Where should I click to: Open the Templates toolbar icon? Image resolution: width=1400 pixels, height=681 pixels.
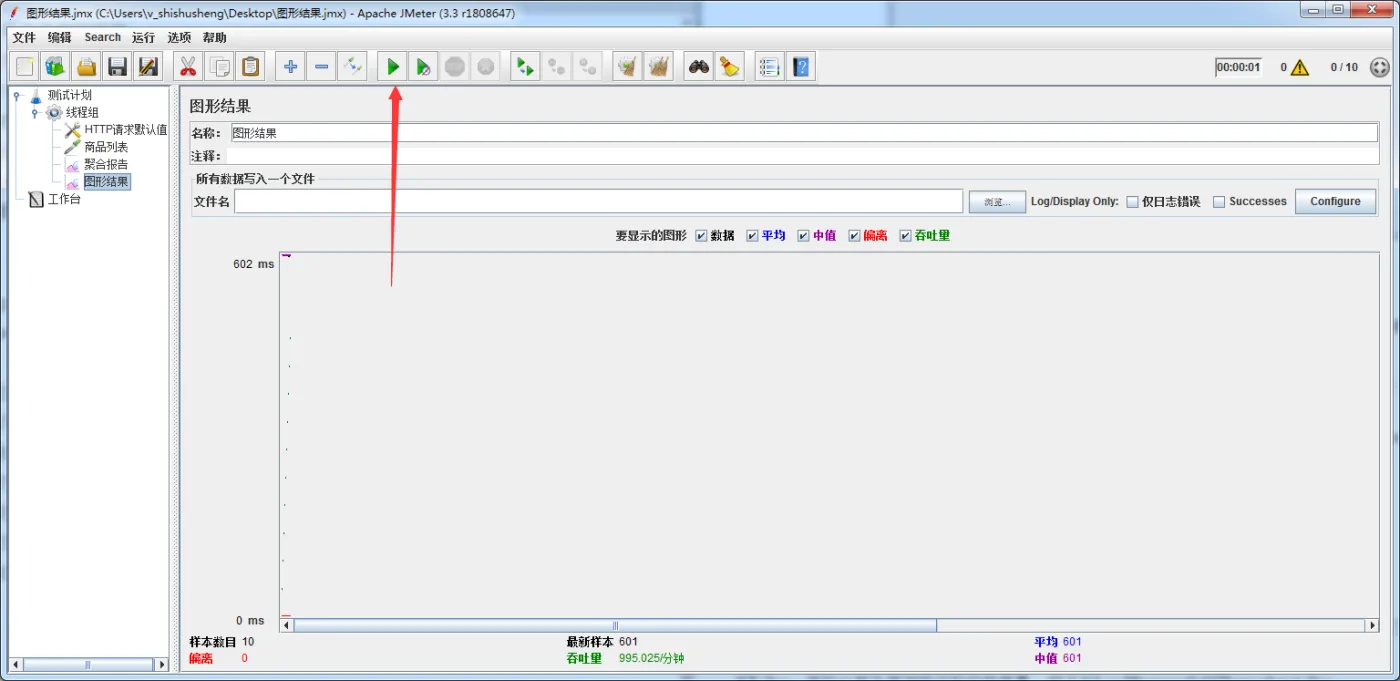pos(55,67)
